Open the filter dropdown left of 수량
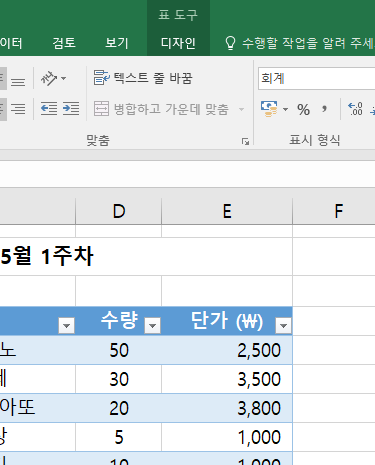375x465 pixels. click(x=66, y=325)
